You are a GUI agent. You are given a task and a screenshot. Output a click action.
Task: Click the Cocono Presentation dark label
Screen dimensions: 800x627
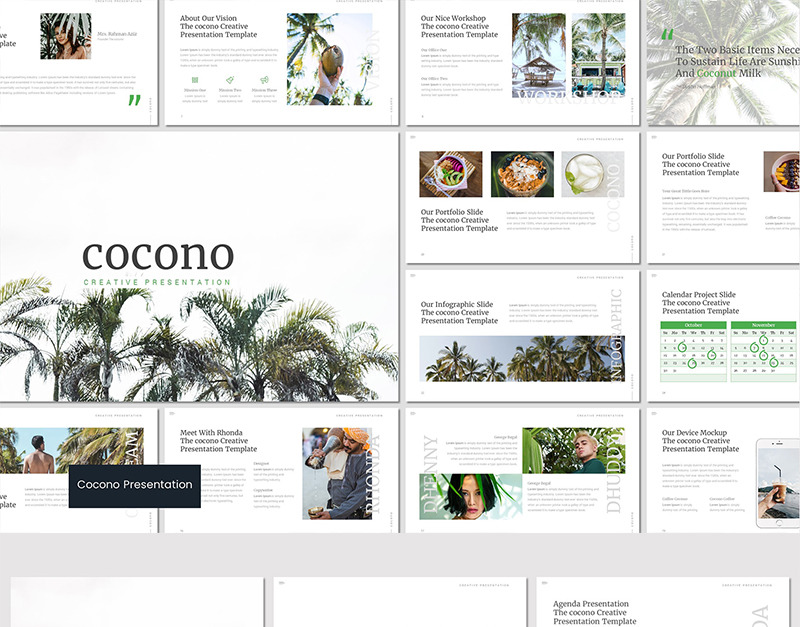tap(132, 485)
